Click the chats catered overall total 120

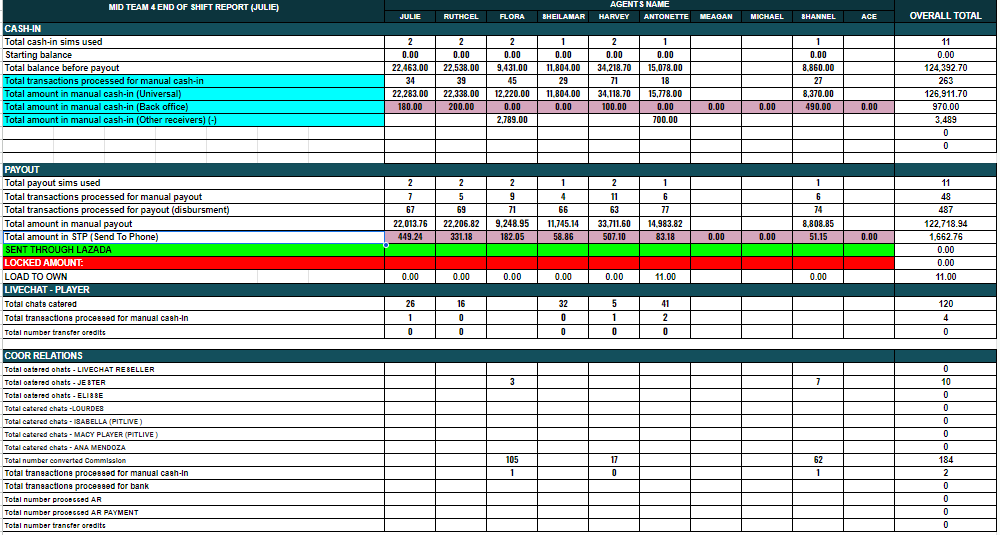[x=946, y=304]
